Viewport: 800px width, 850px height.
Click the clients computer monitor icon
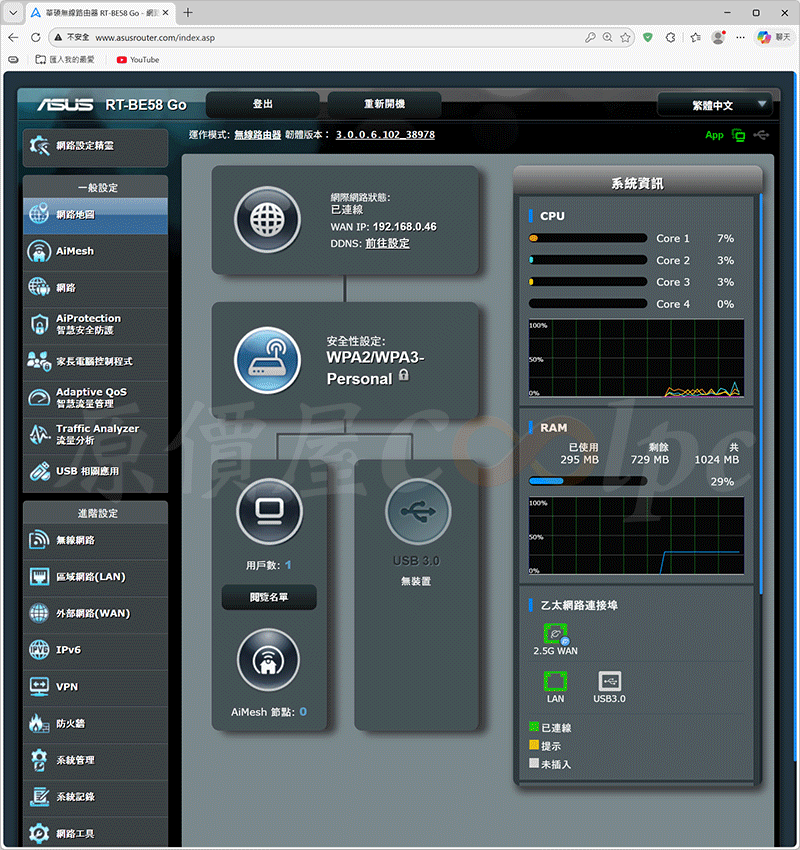tap(269, 511)
